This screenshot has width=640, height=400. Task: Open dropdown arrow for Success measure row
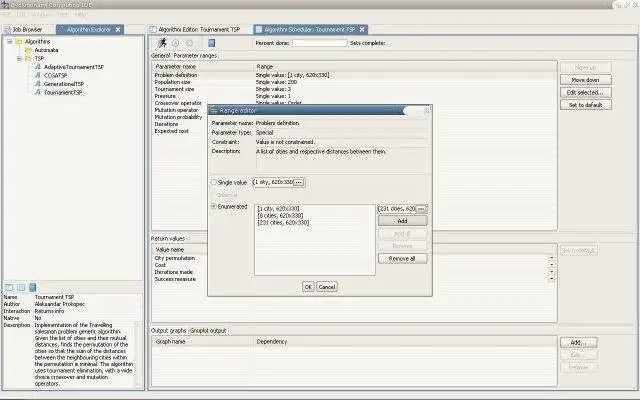point(552,279)
